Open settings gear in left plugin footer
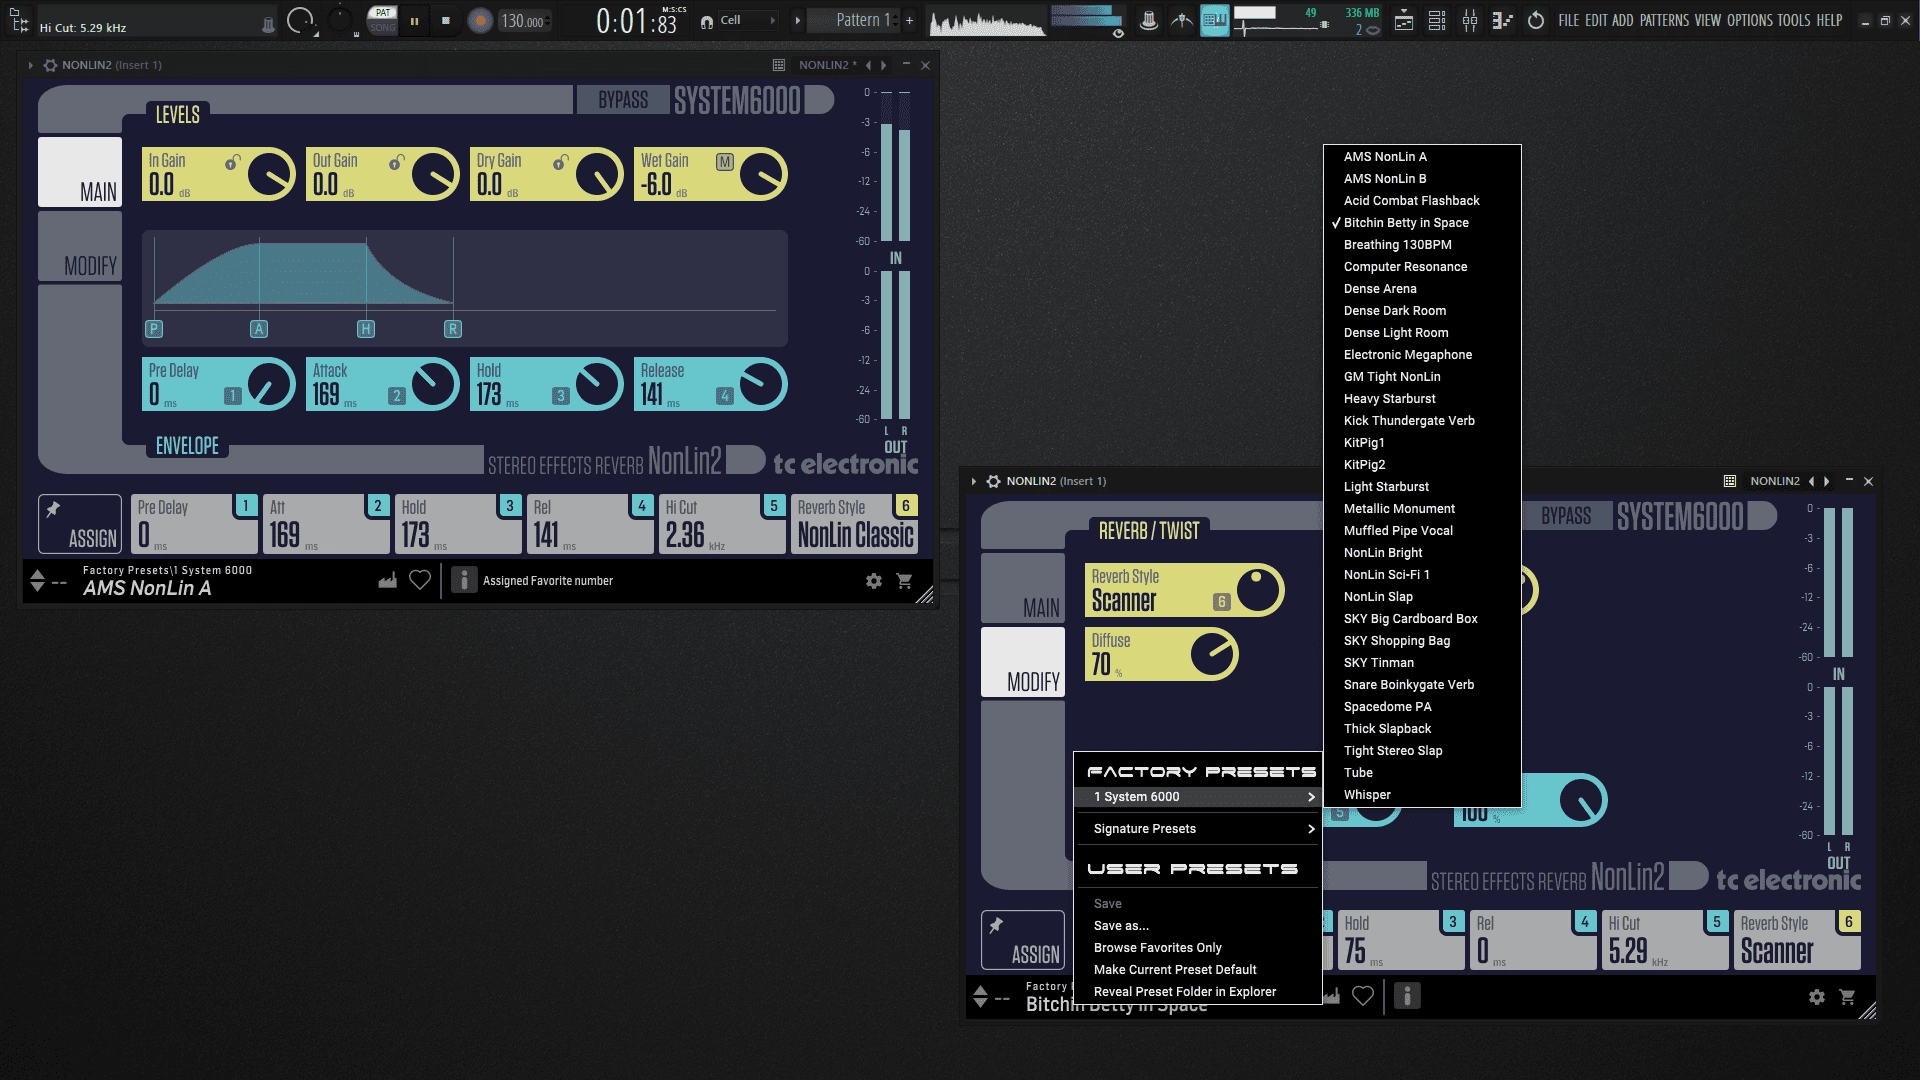The image size is (1920, 1080). (x=874, y=581)
